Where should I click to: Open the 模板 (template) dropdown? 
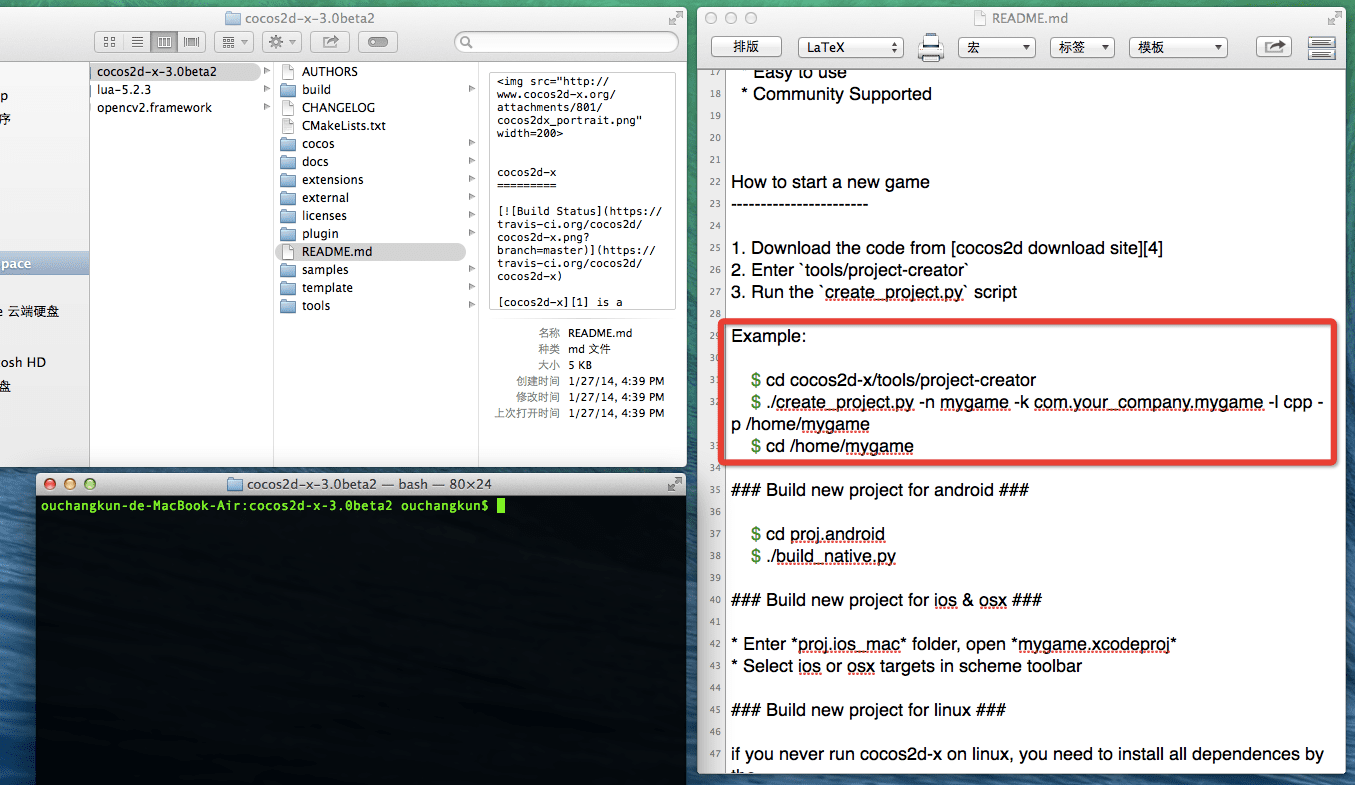1177,47
